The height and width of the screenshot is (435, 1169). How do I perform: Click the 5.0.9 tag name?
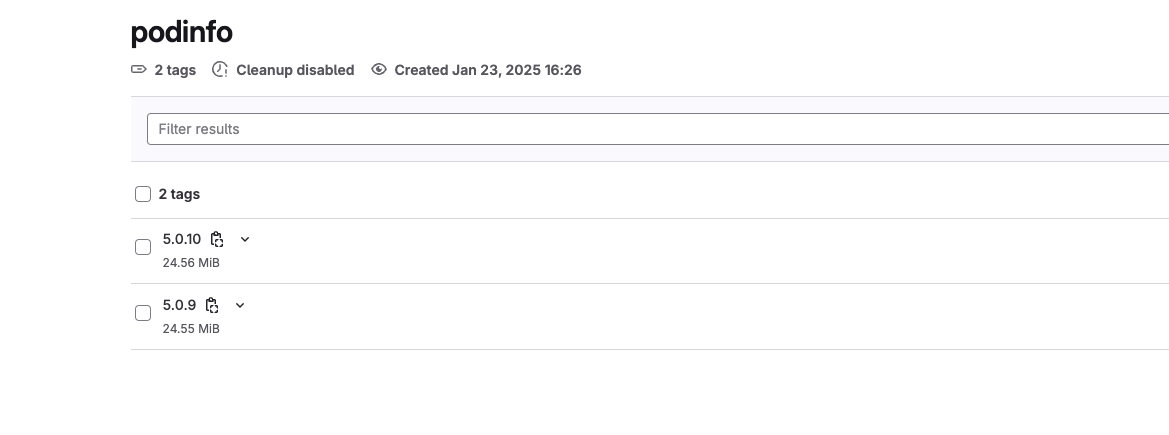(180, 305)
